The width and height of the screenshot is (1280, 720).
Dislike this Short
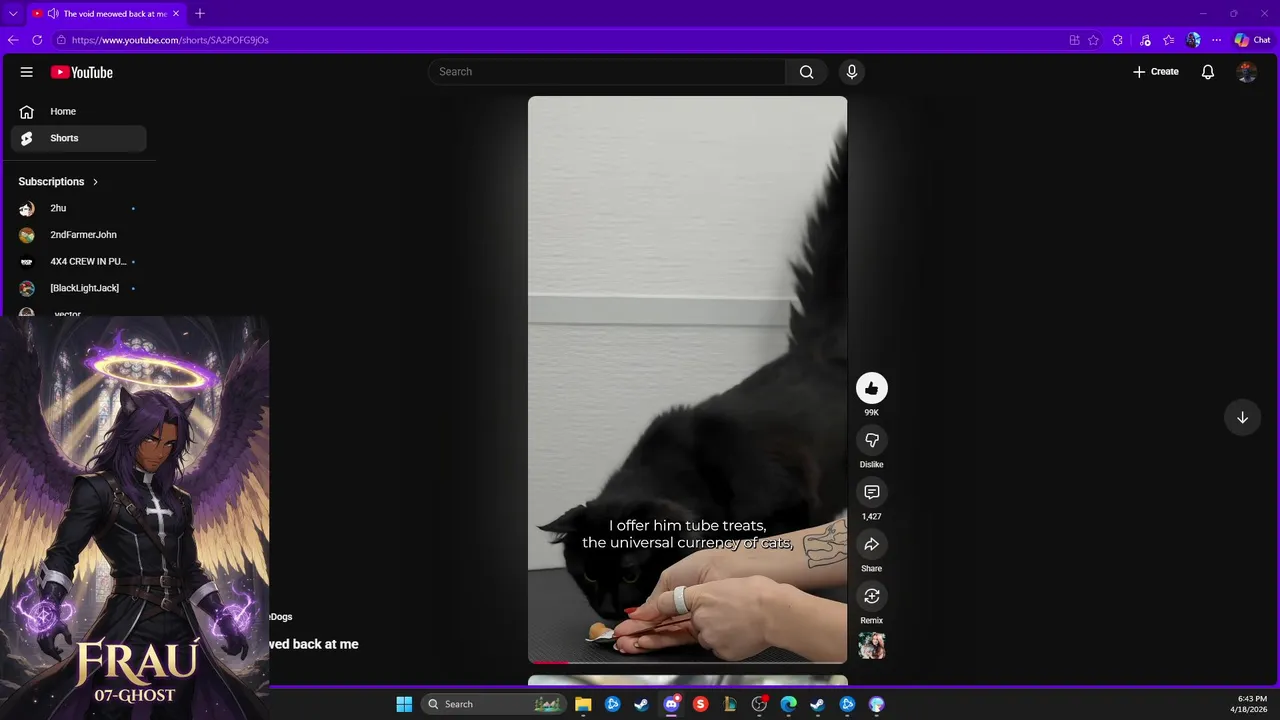point(872,440)
